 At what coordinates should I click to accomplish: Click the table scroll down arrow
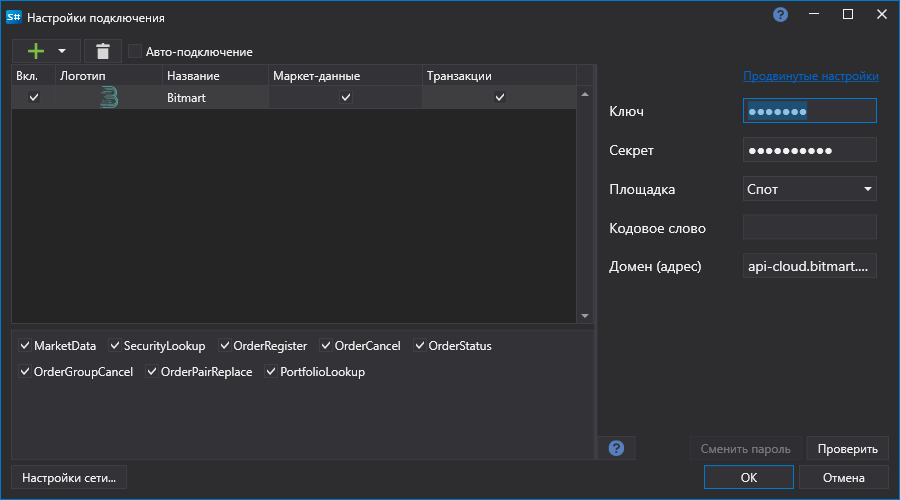click(585, 316)
